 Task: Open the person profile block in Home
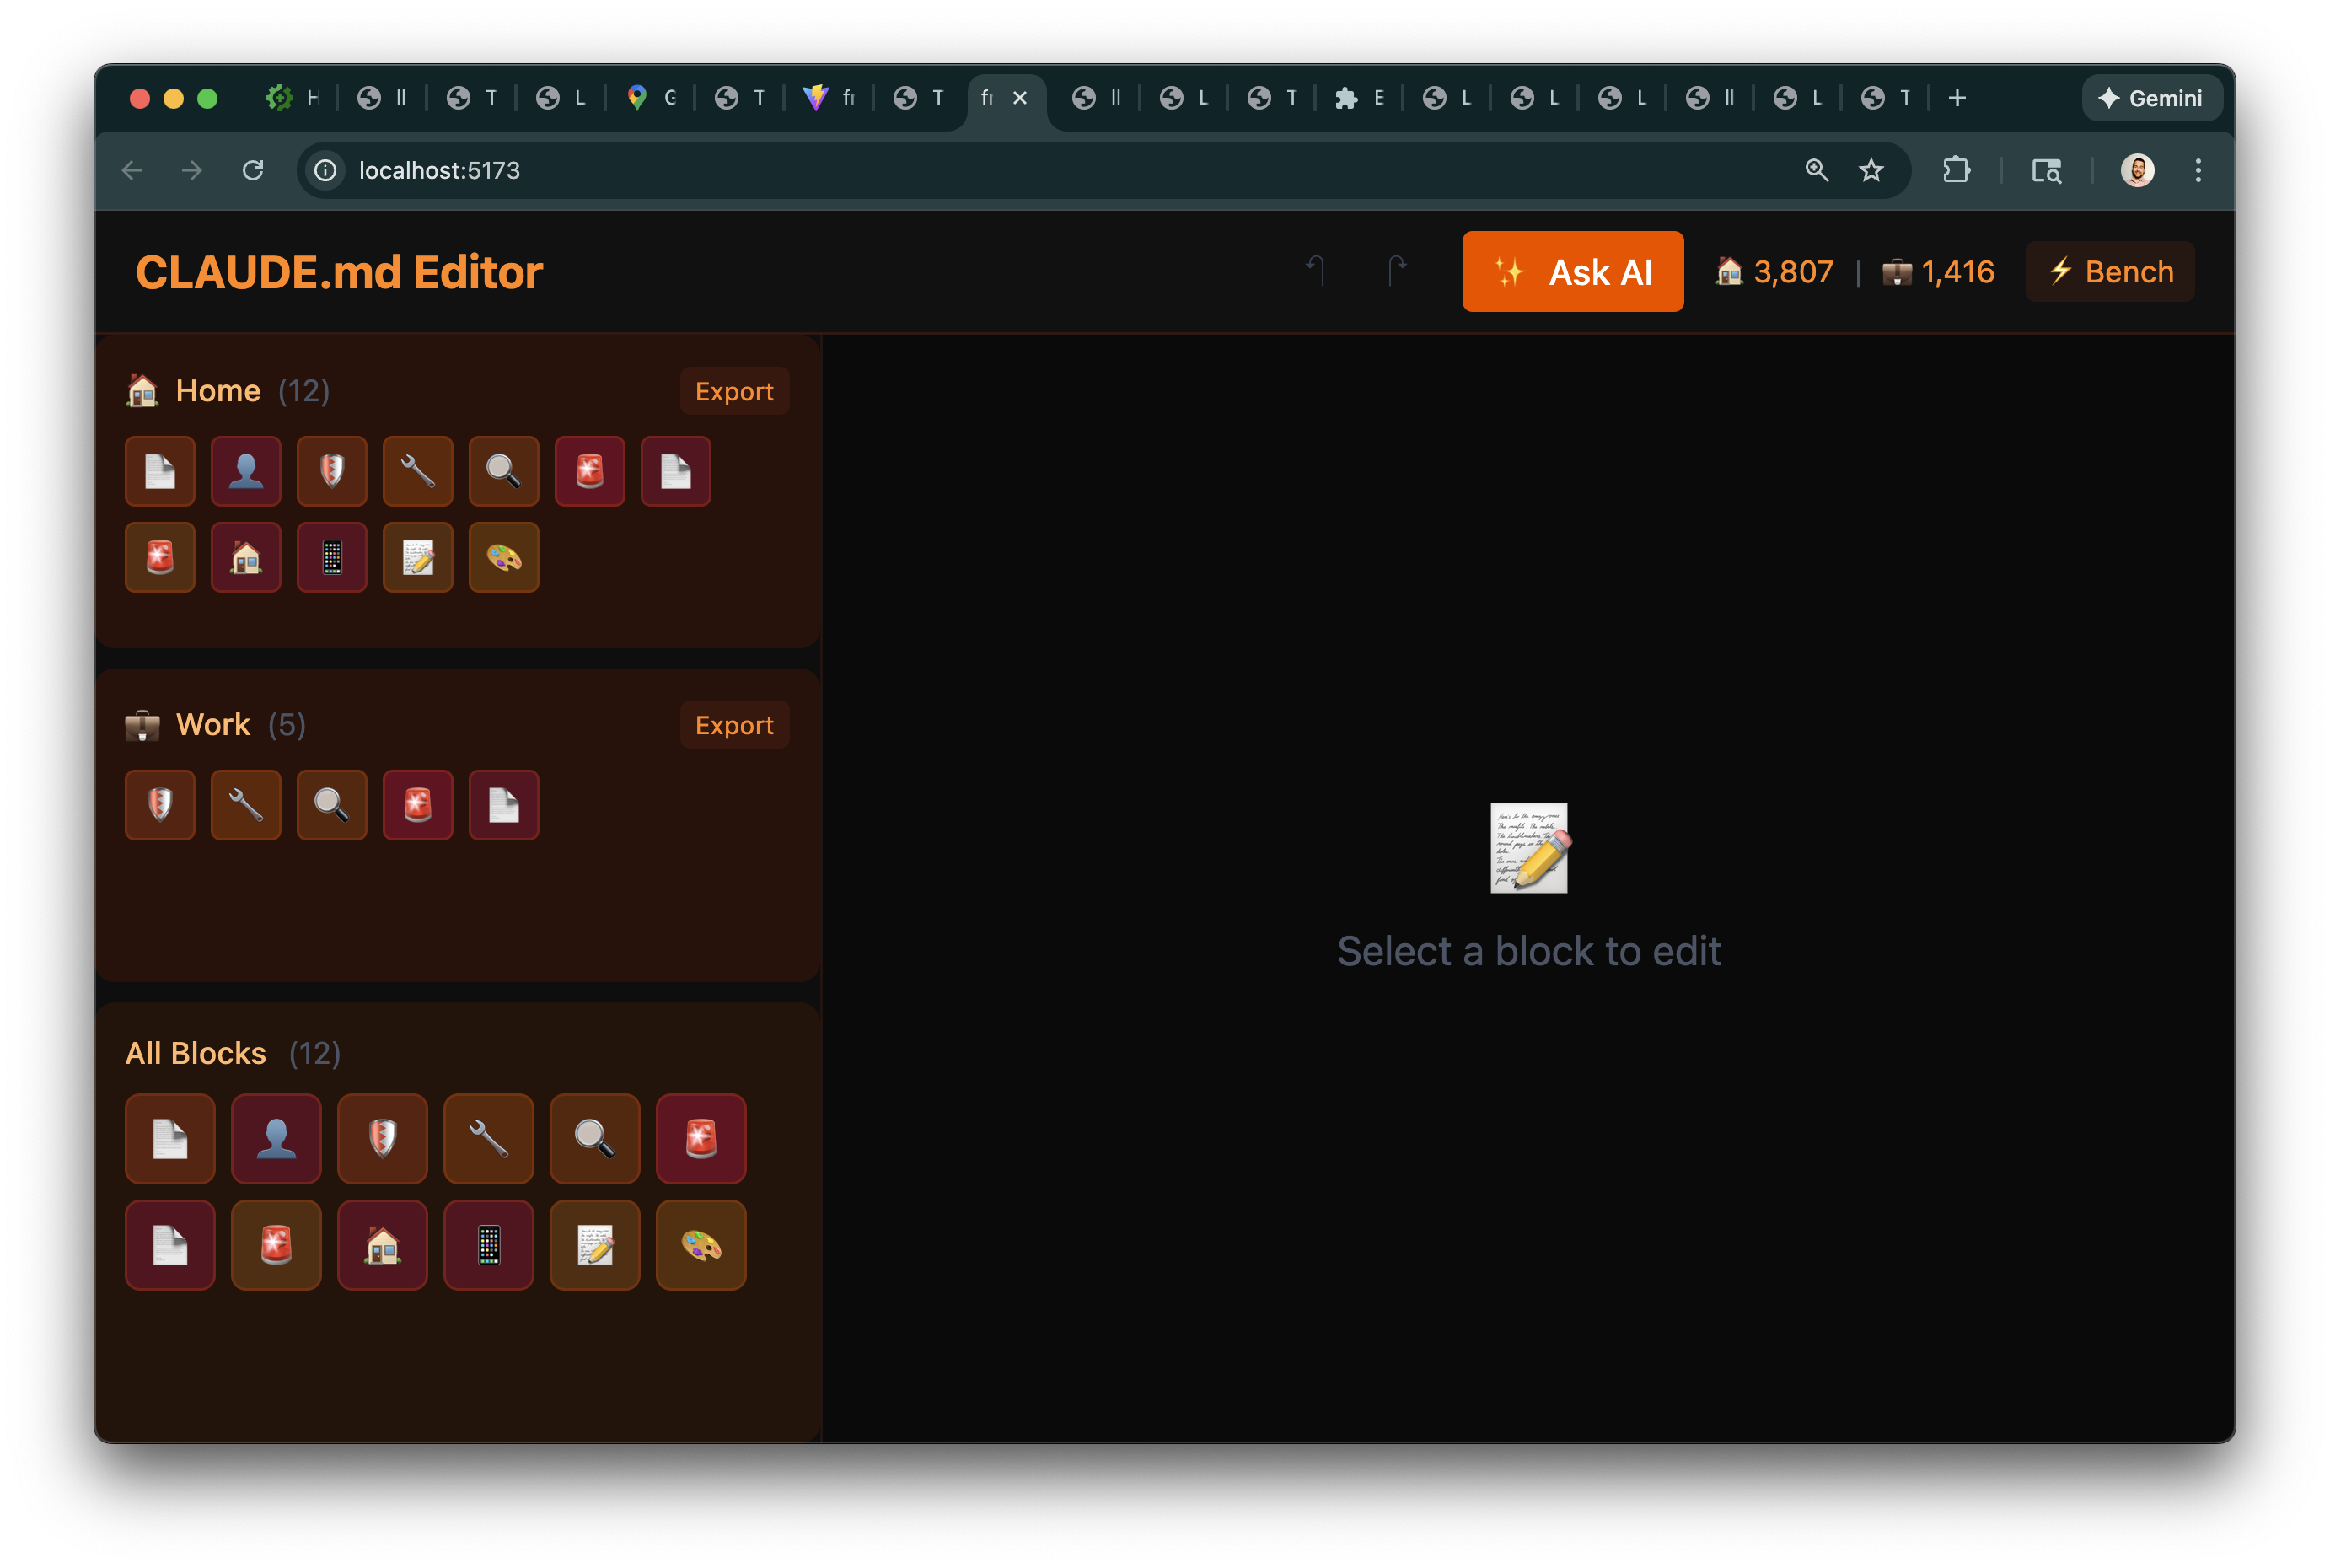coord(246,471)
